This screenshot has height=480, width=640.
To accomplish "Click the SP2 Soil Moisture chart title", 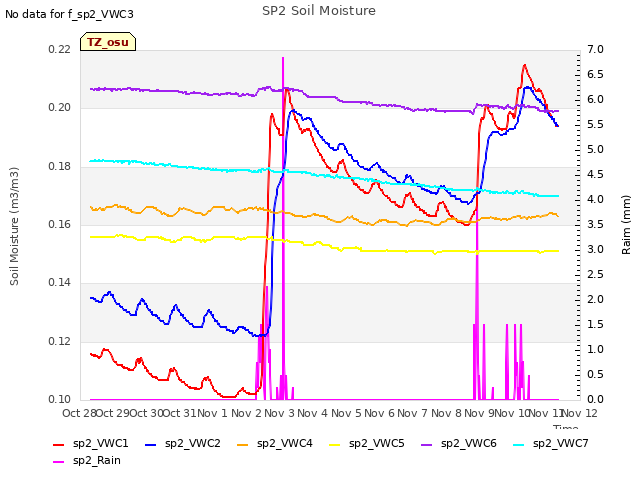I will 319,11.
